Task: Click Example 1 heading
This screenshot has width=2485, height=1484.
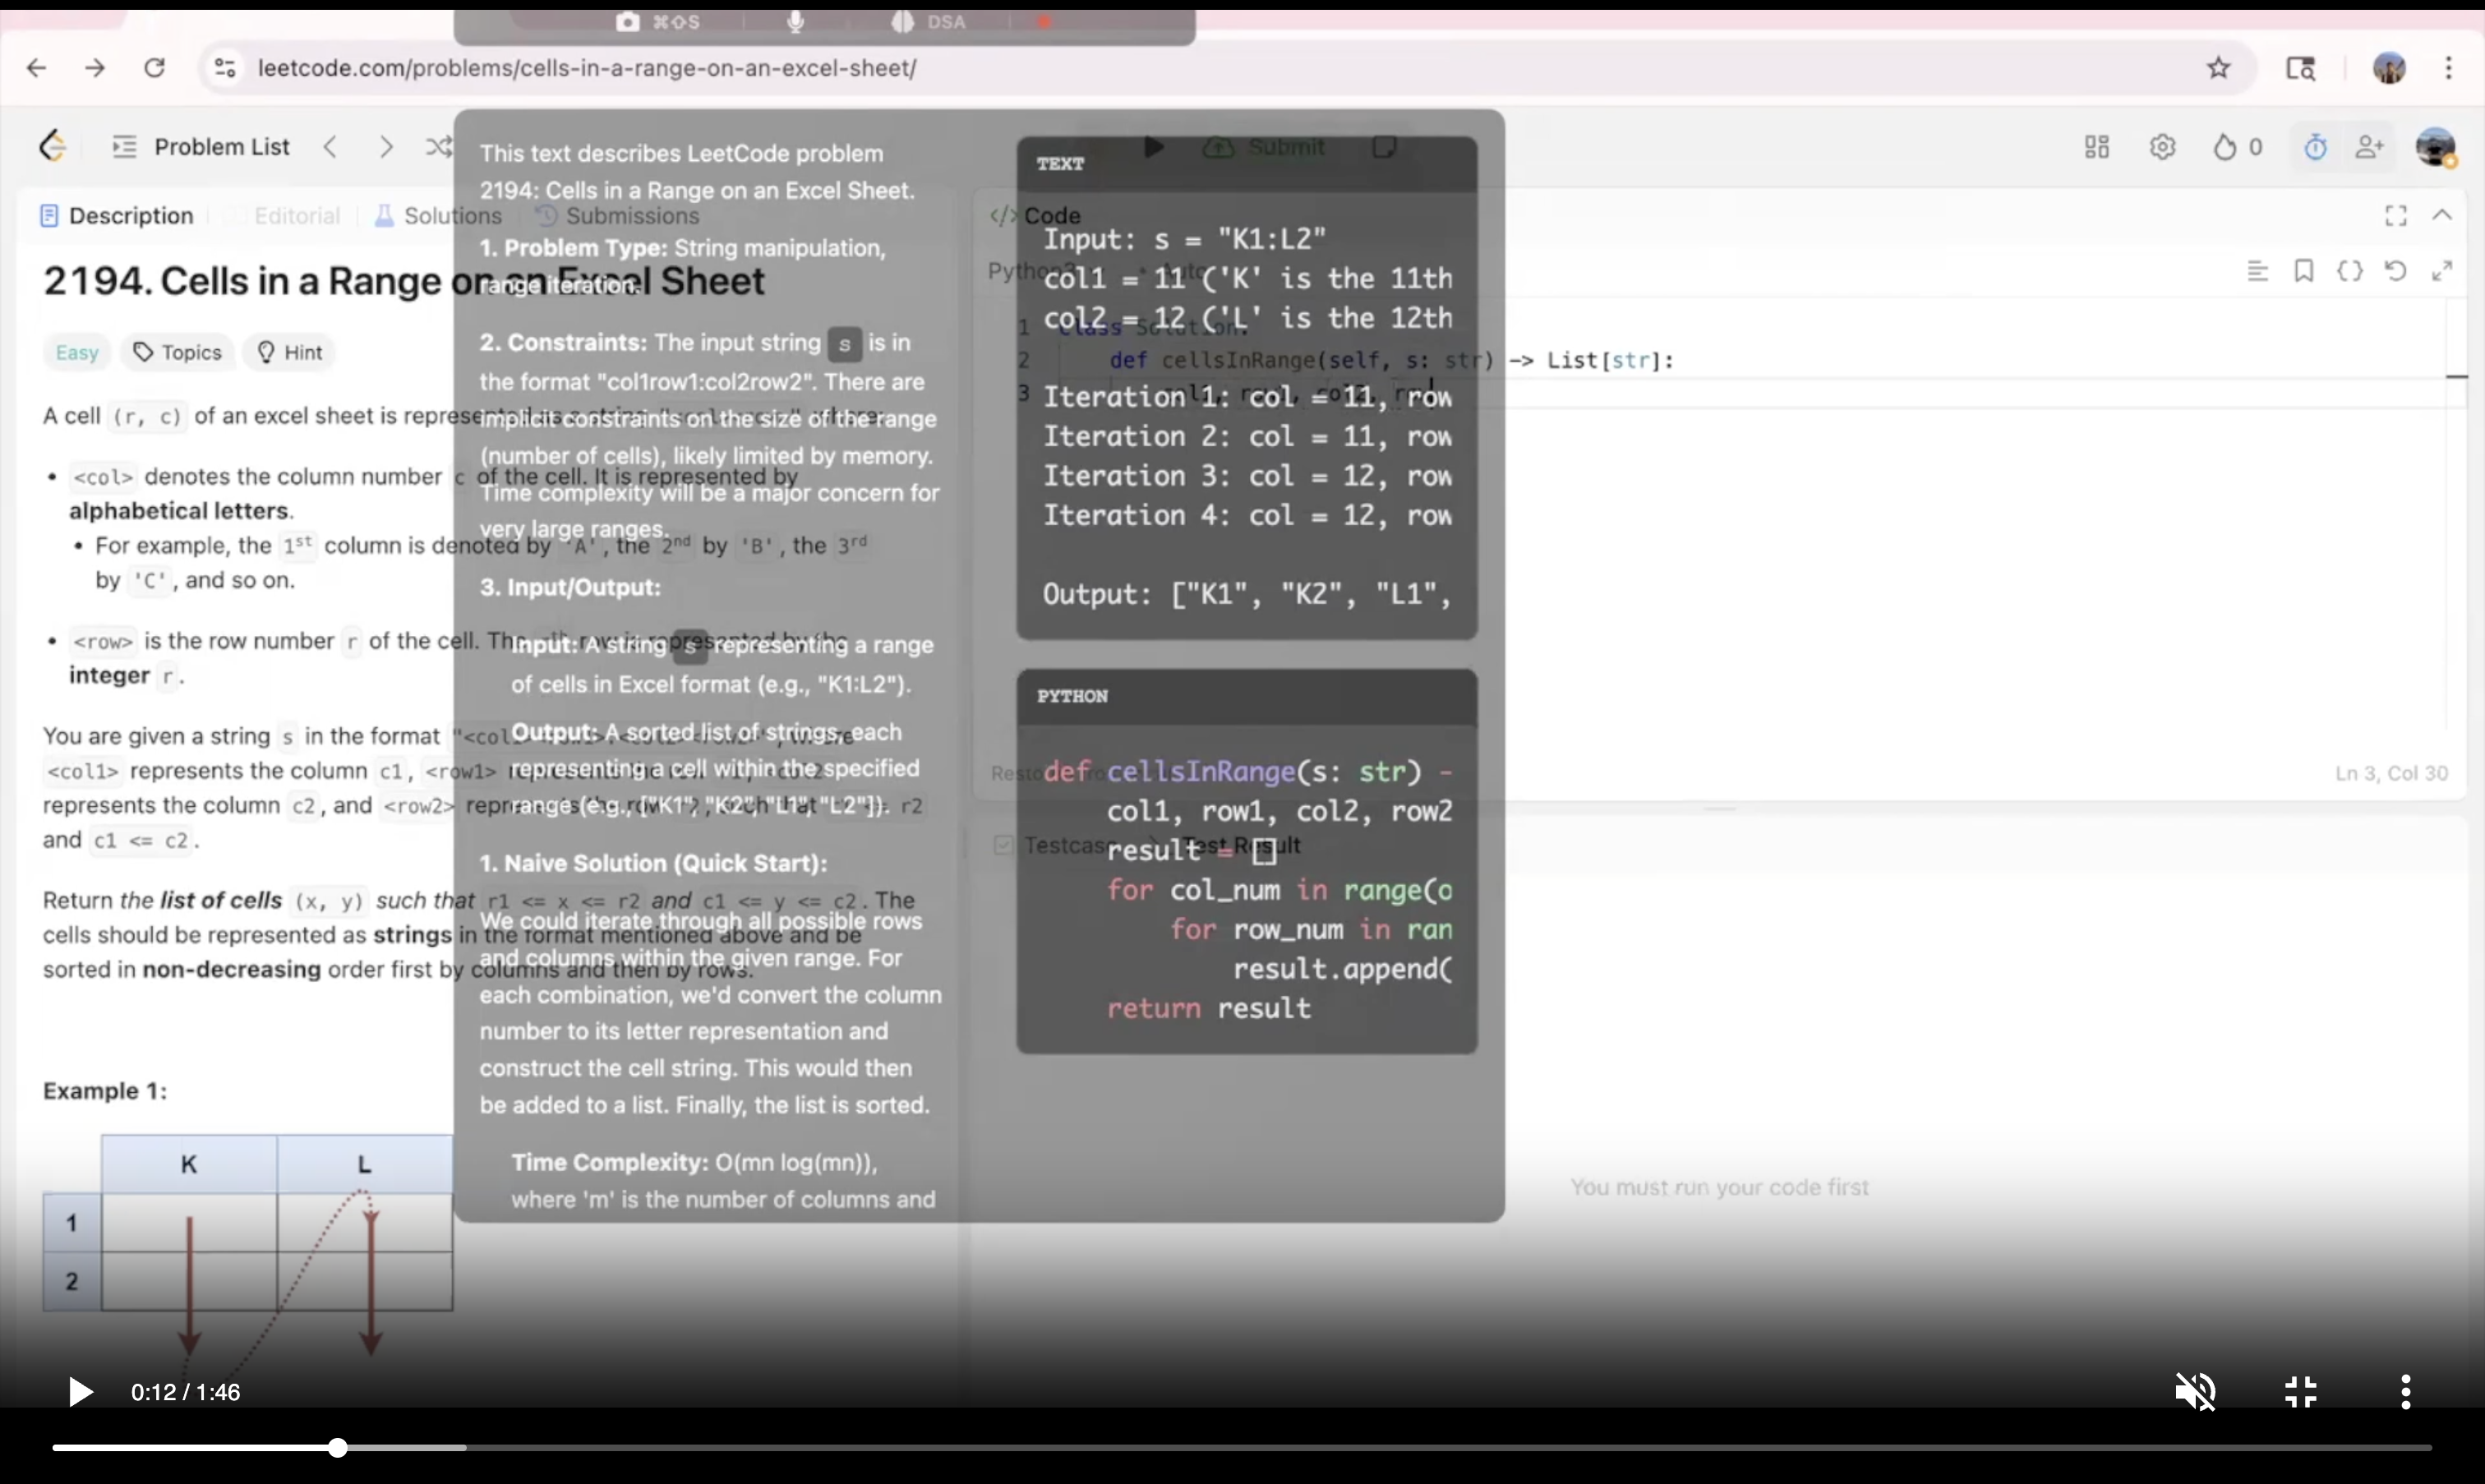Action: 105,1090
